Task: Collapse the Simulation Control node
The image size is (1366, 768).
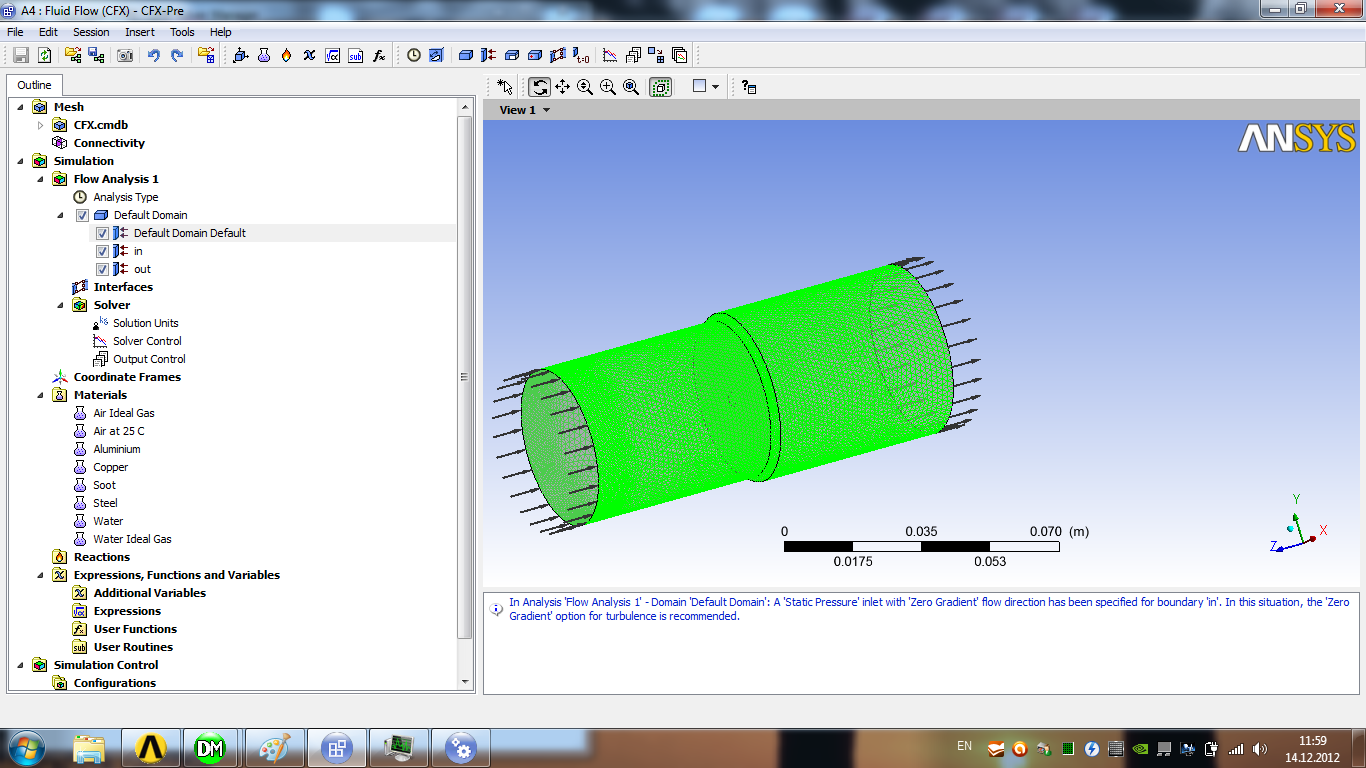Action: coord(21,665)
